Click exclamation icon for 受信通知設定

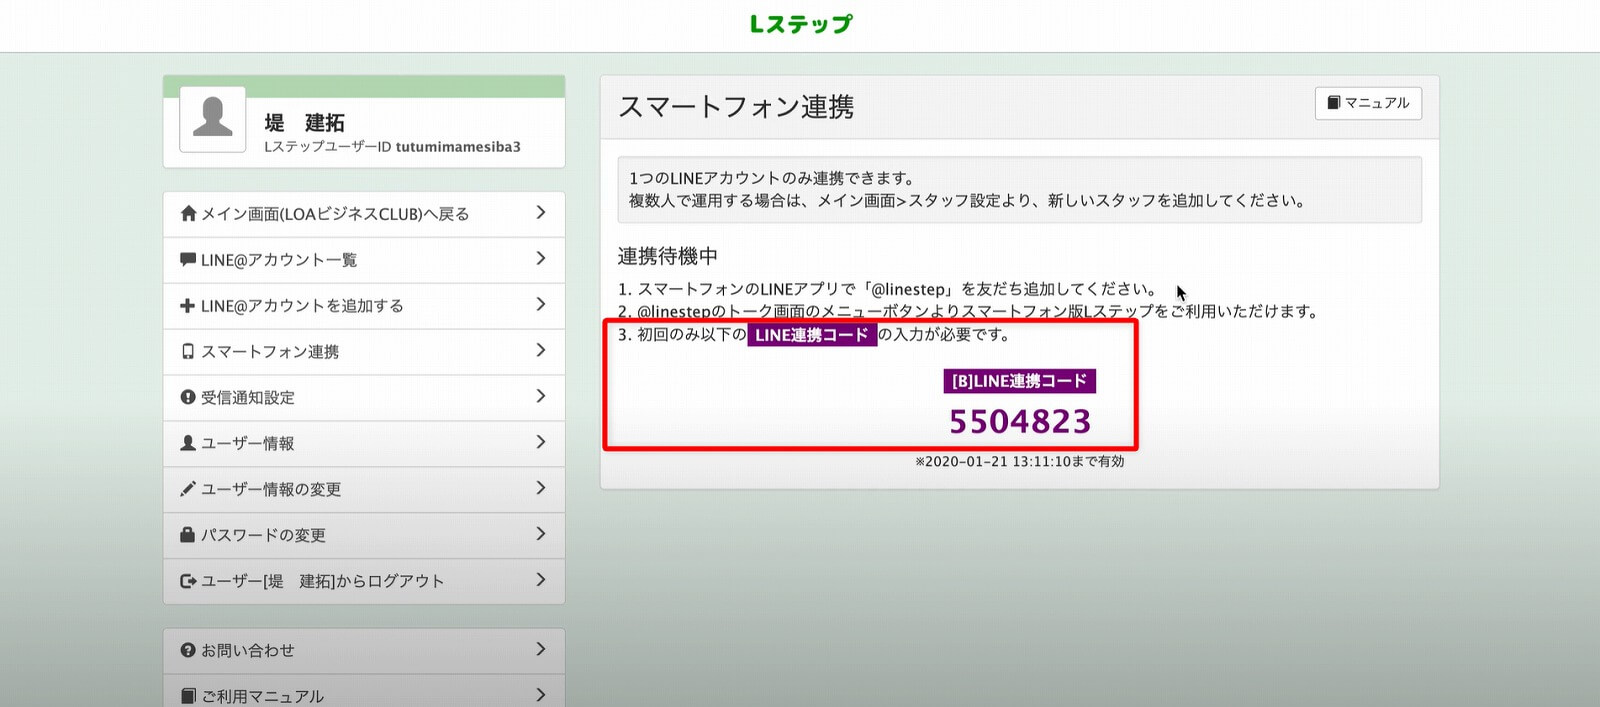point(188,397)
